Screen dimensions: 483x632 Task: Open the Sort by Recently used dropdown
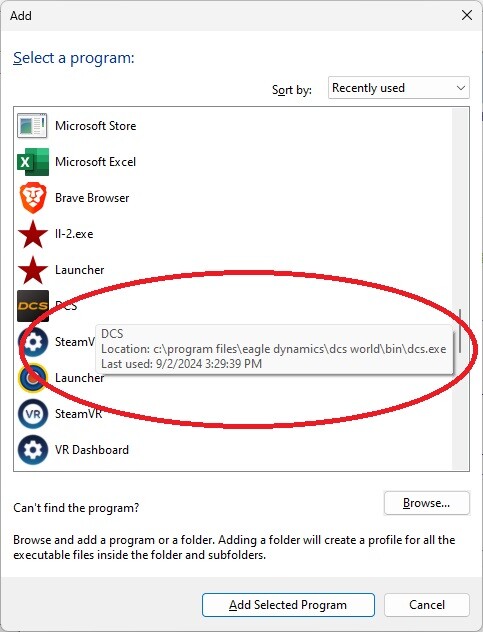399,87
